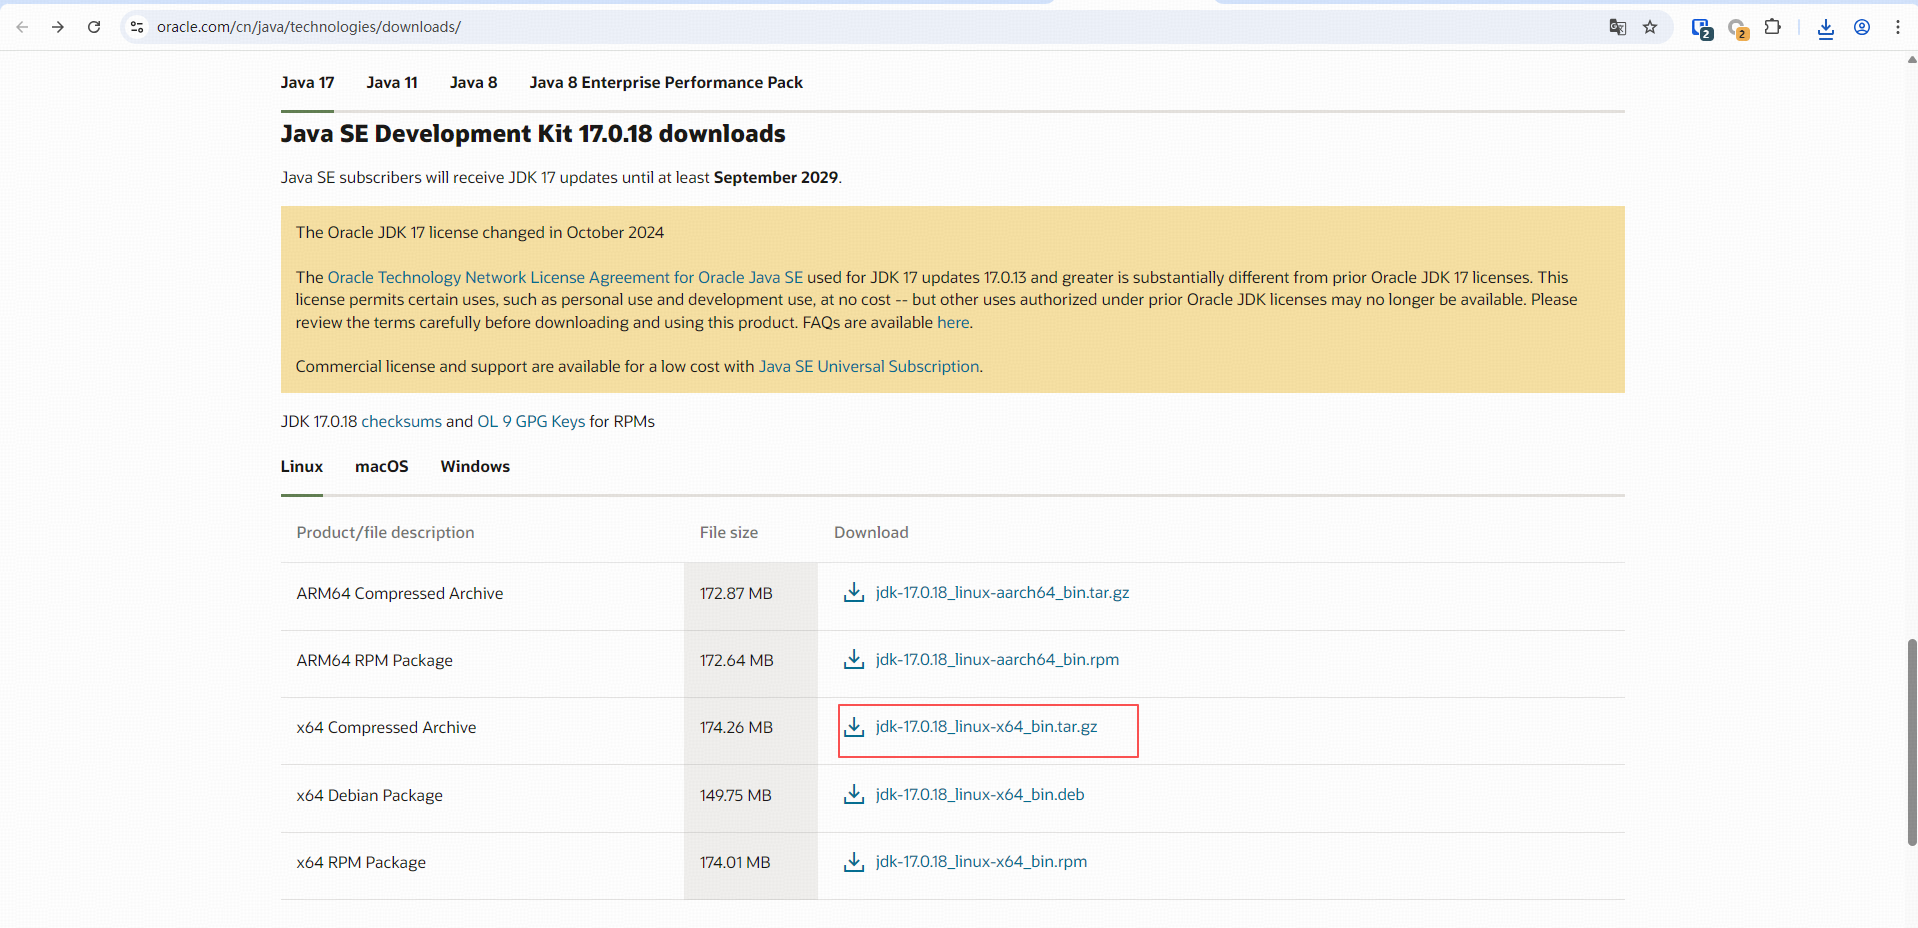The height and width of the screenshot is (928, 1918).
Task: Open the translate page icon
Action: pyautogui.click(x=1617, y=27)
